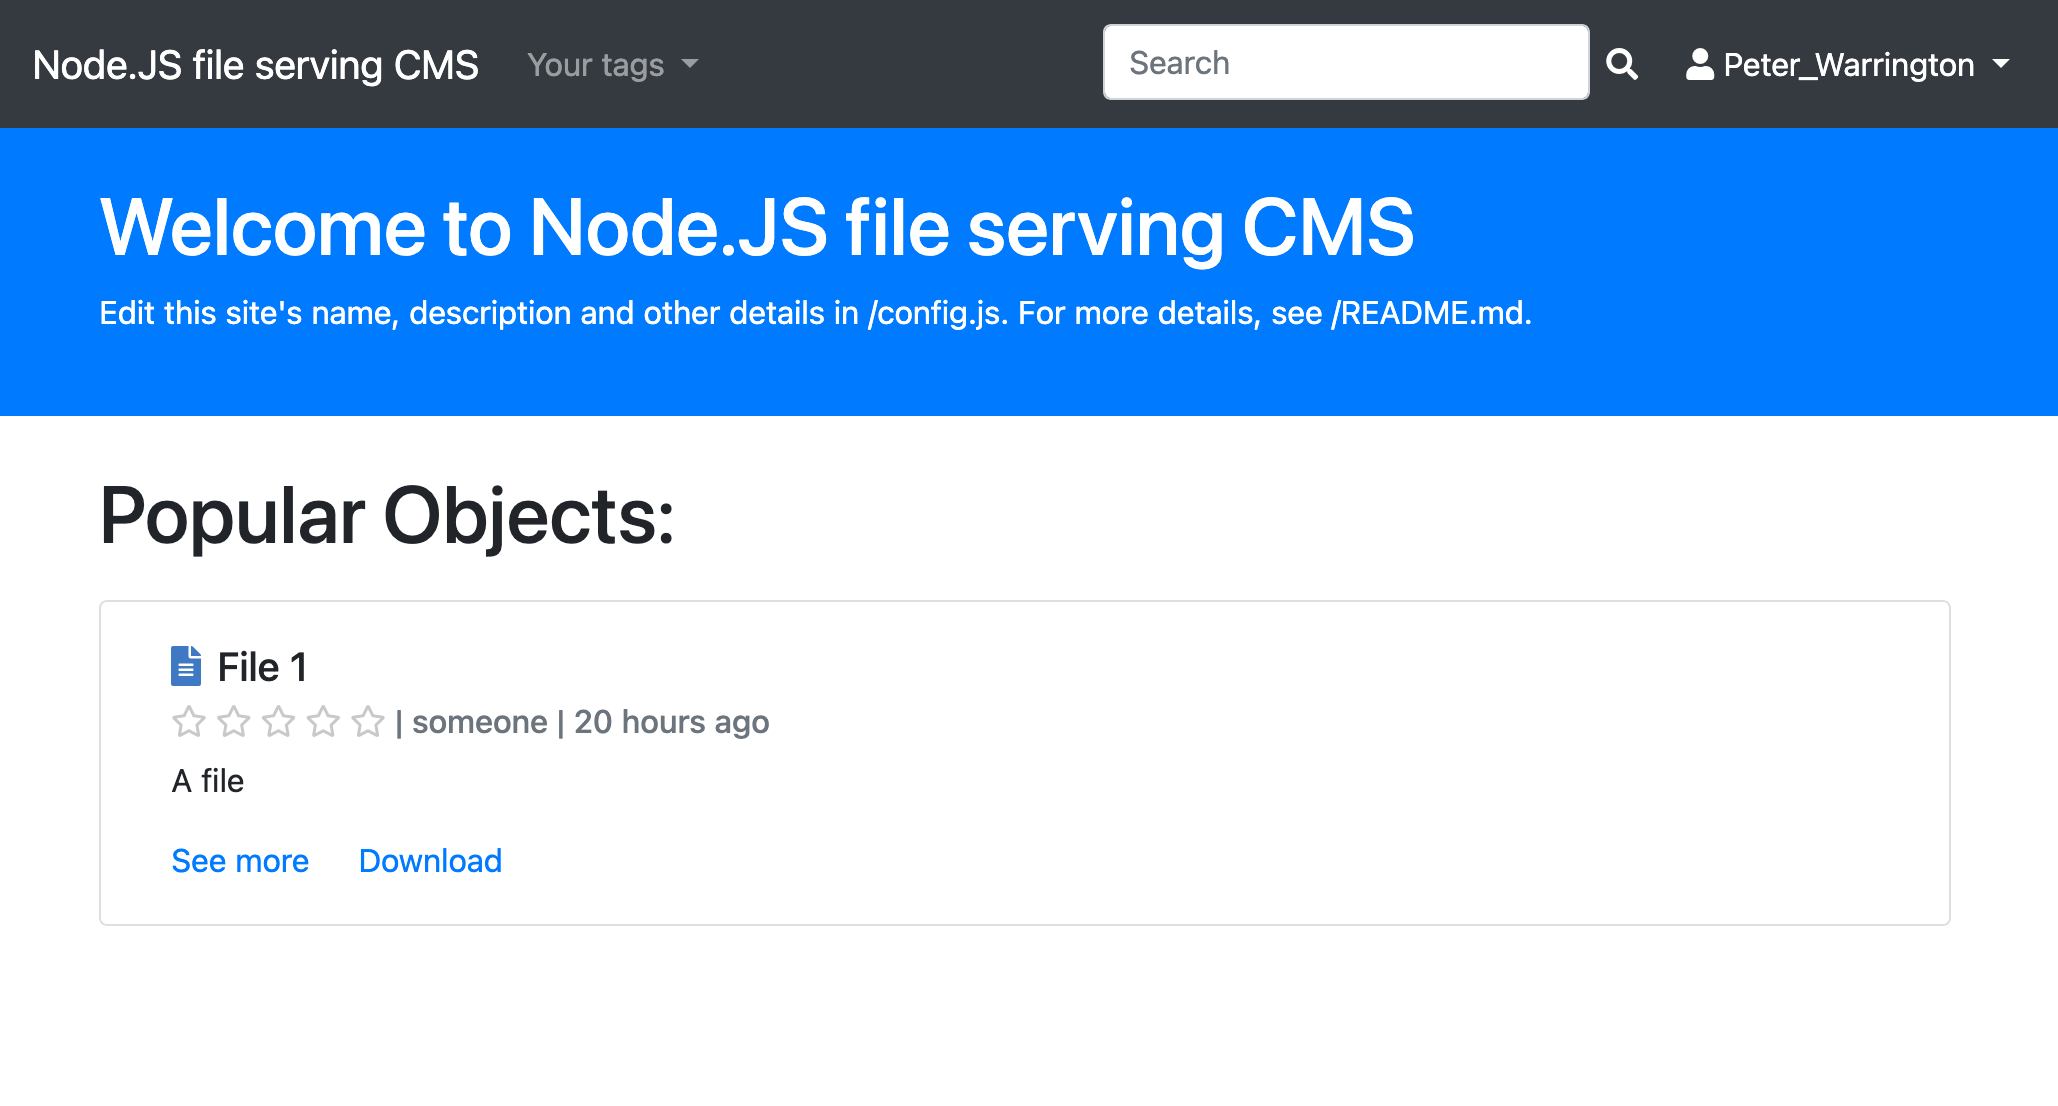The height and width of the screenshot is (1106, 2058).
Task: Rate File 1 five stars
Action: pyautogui.click(x=368, y=721)
